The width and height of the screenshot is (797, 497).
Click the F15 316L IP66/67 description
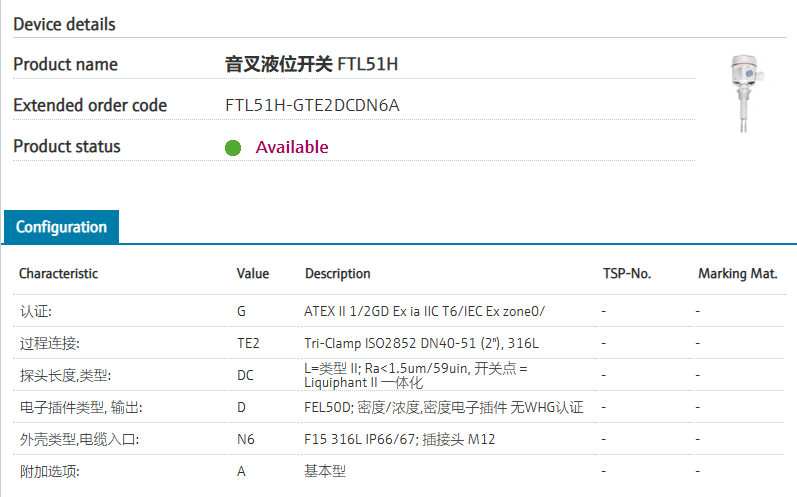(400, 439)
